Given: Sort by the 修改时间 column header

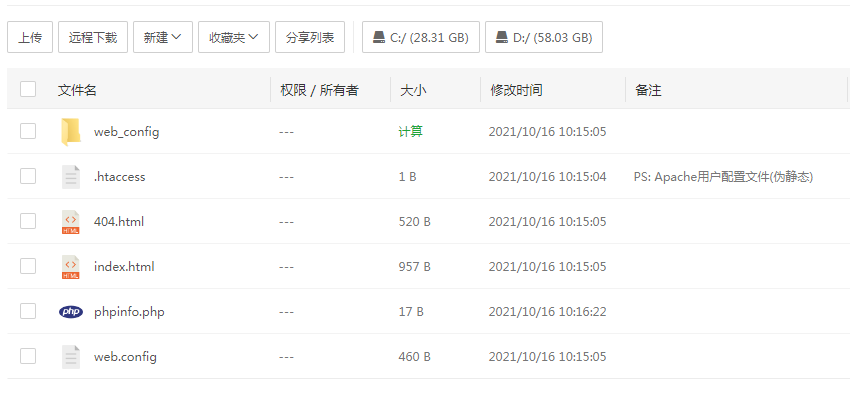Looking at the screenshot, I should [516, 90].
